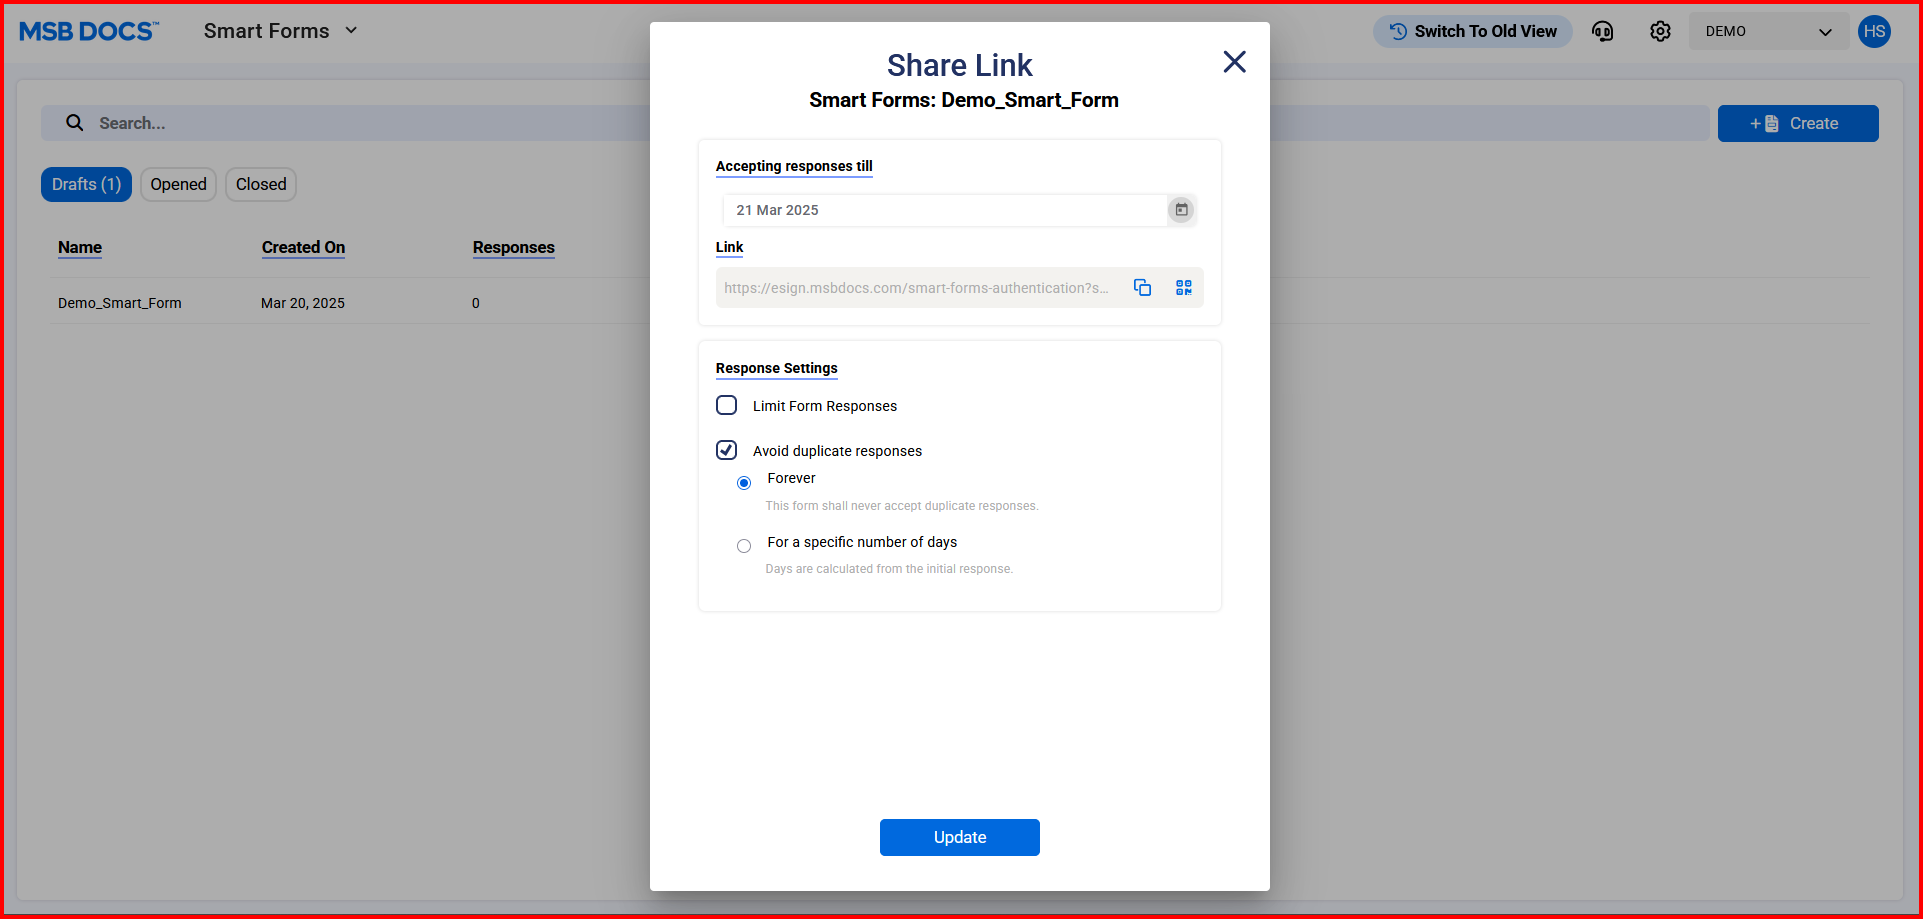1923x919 pixels.
Task: Select the Forever radio option
Action: [x=744, y=483]
